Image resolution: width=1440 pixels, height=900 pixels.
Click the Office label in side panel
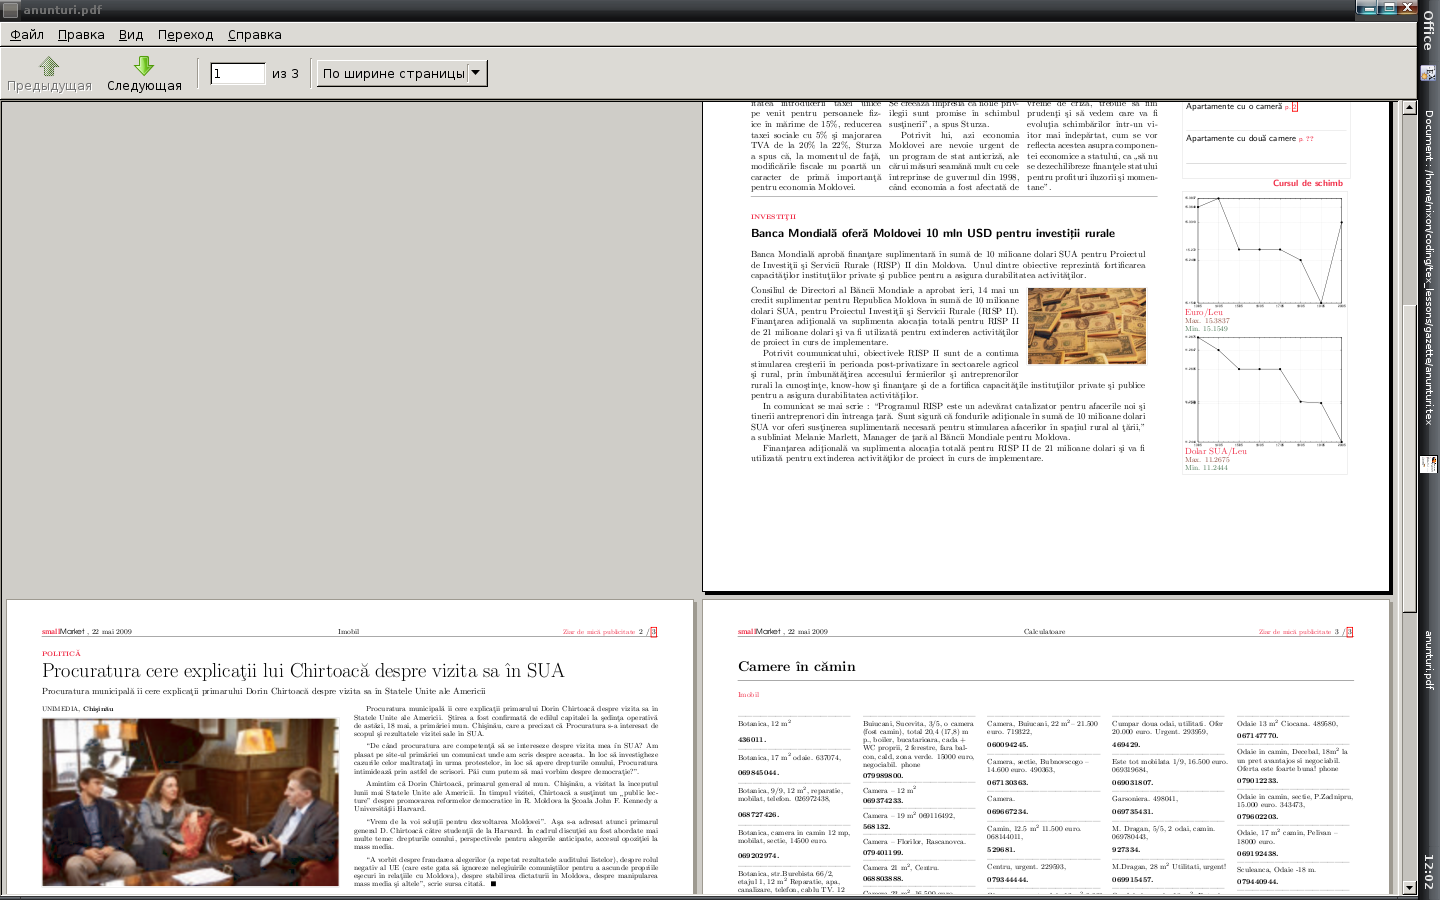point(1428,31)
